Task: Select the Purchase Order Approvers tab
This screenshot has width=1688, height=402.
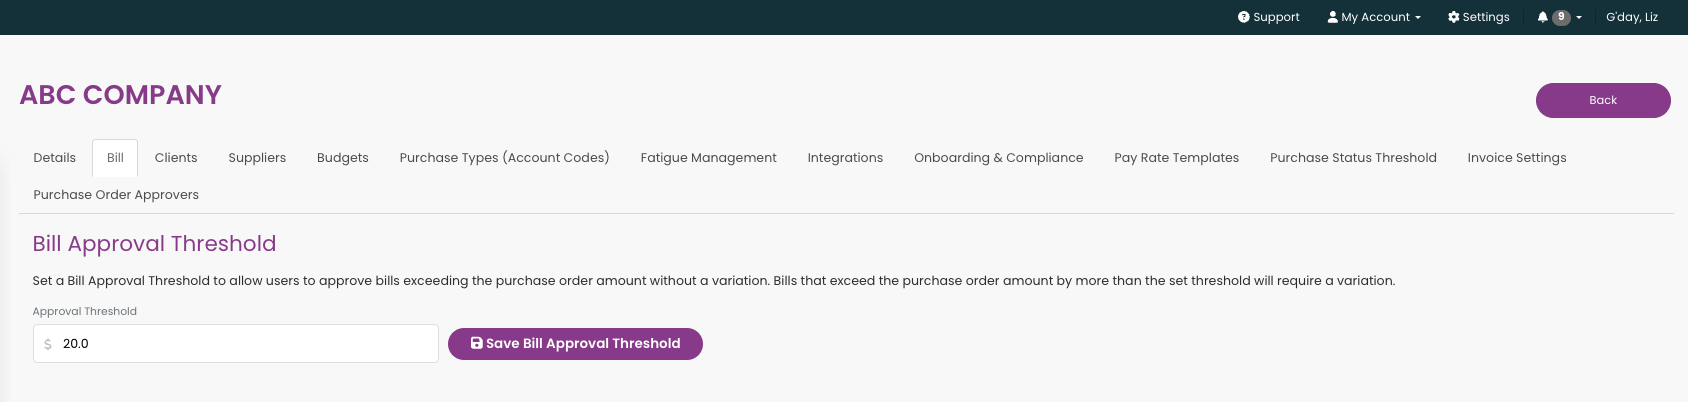Action: [x=116, y=195]
